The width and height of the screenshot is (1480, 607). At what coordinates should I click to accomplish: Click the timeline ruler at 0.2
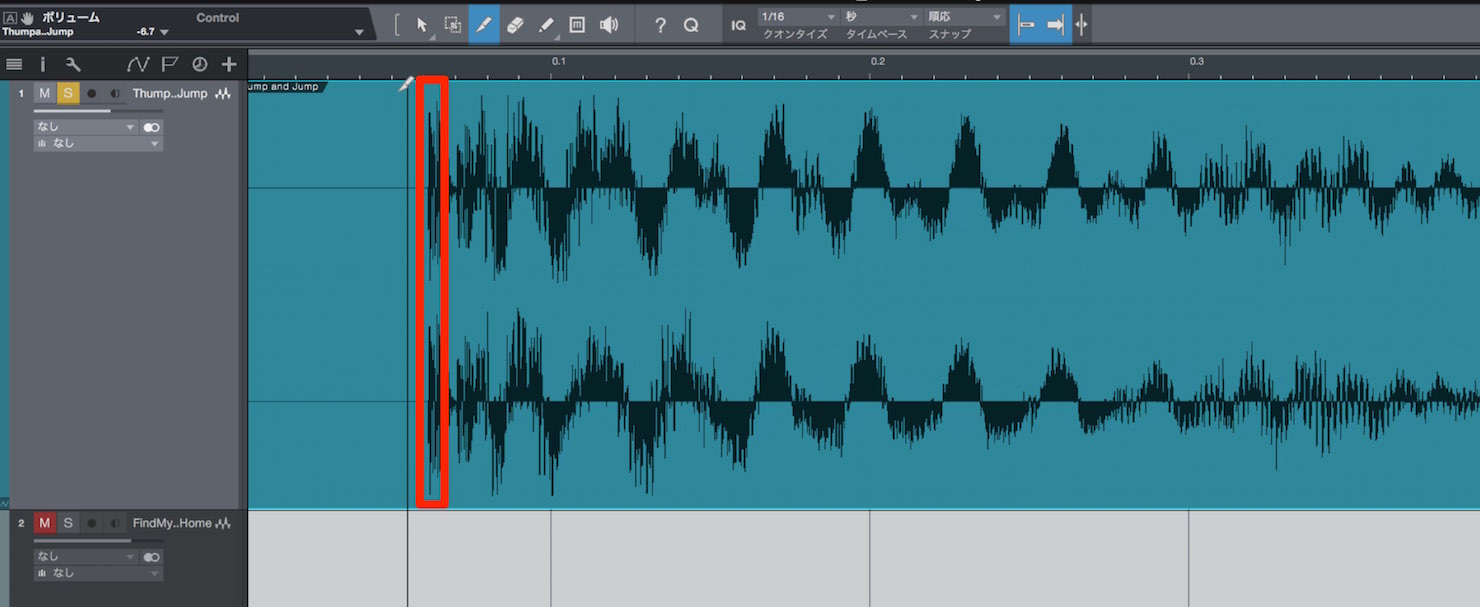click(877, 62)
